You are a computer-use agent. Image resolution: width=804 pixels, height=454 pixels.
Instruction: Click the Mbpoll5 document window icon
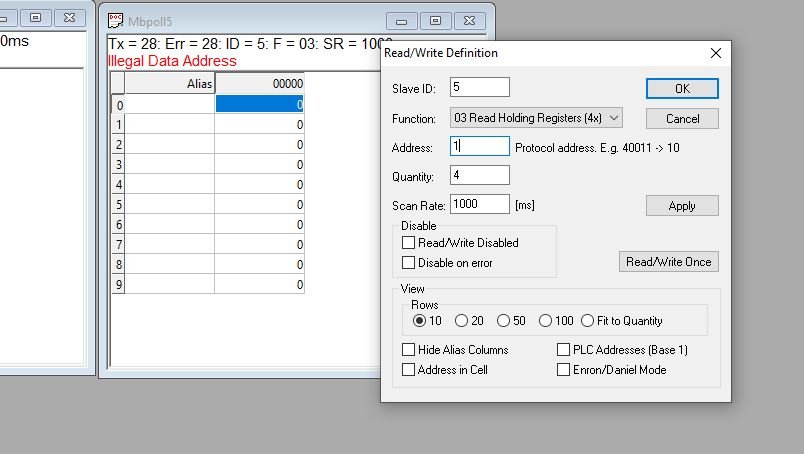(115, 20)
